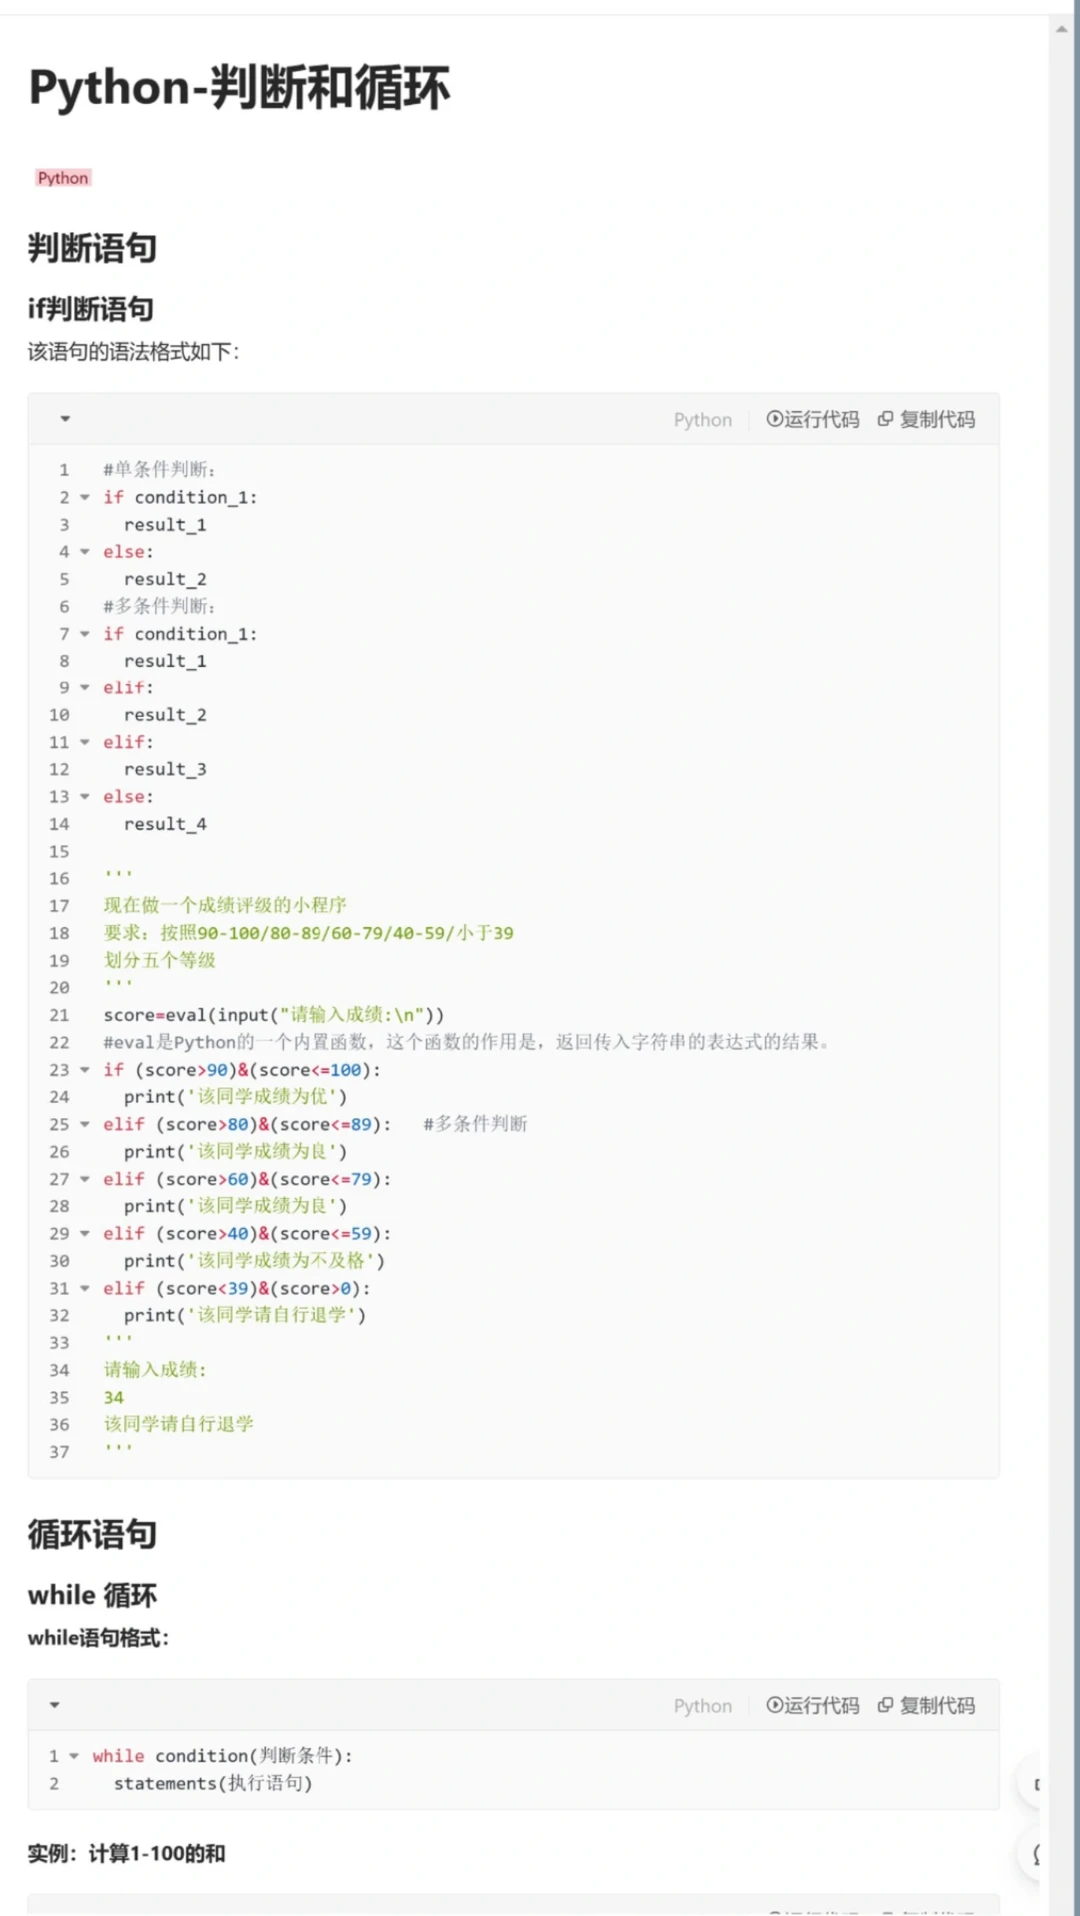Fold the if block at line 7
Image resolution: width=1080 pixels, height=1916 pixels.
pyautogui.click(x=85, y=634)
